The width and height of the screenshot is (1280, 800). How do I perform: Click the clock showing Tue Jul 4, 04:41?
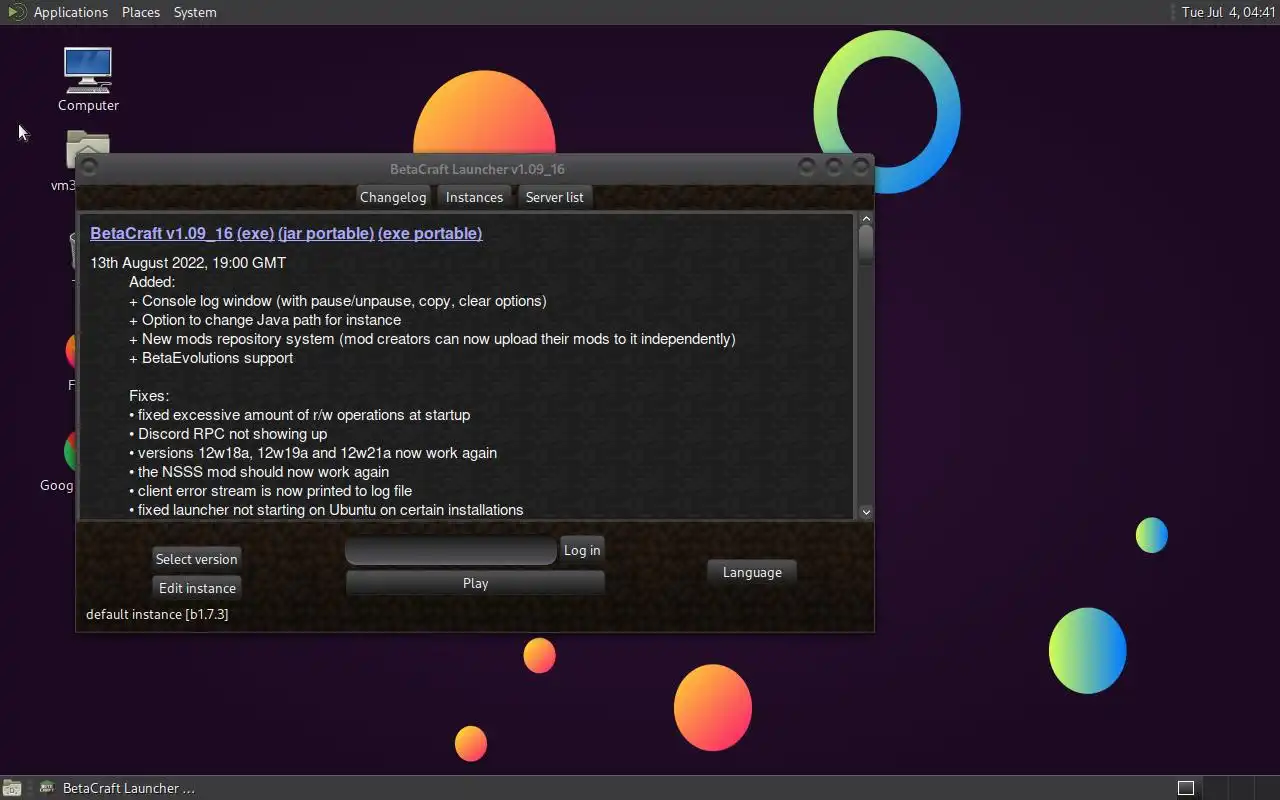[1228, 12]
